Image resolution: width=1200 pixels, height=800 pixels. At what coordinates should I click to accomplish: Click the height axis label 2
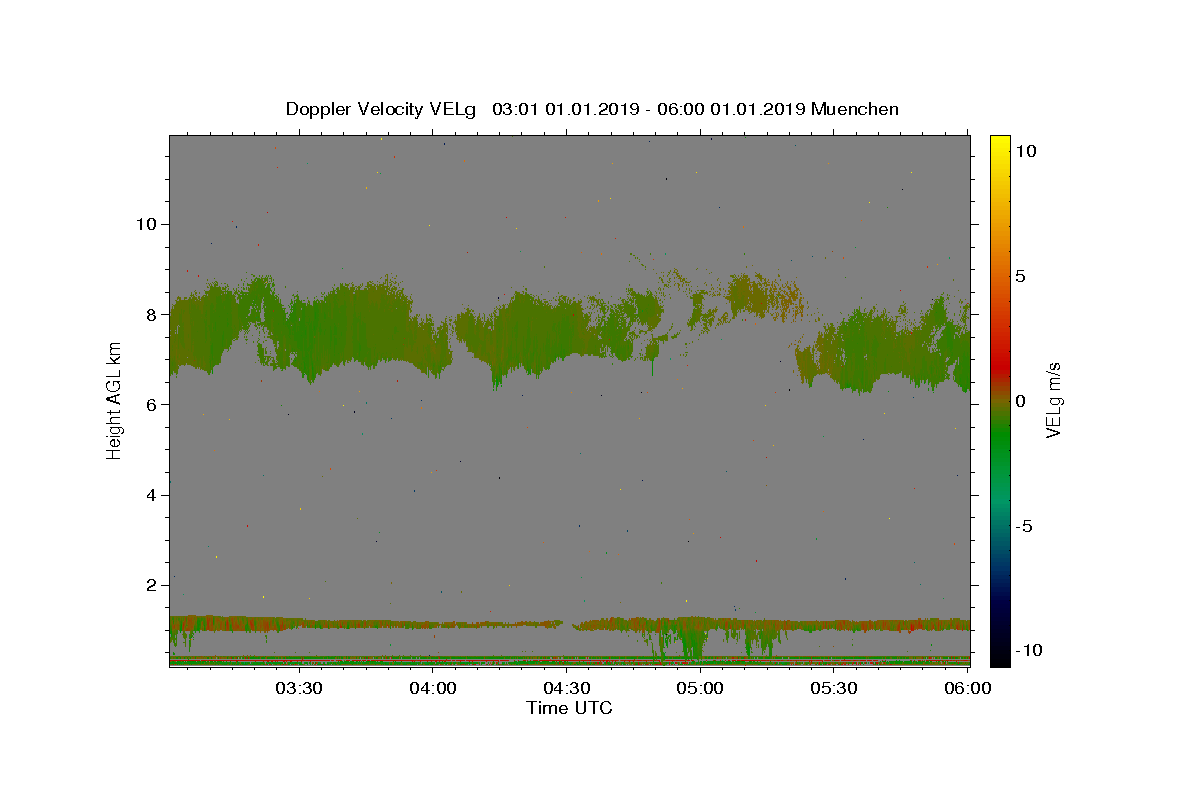[x=149, y=585]
